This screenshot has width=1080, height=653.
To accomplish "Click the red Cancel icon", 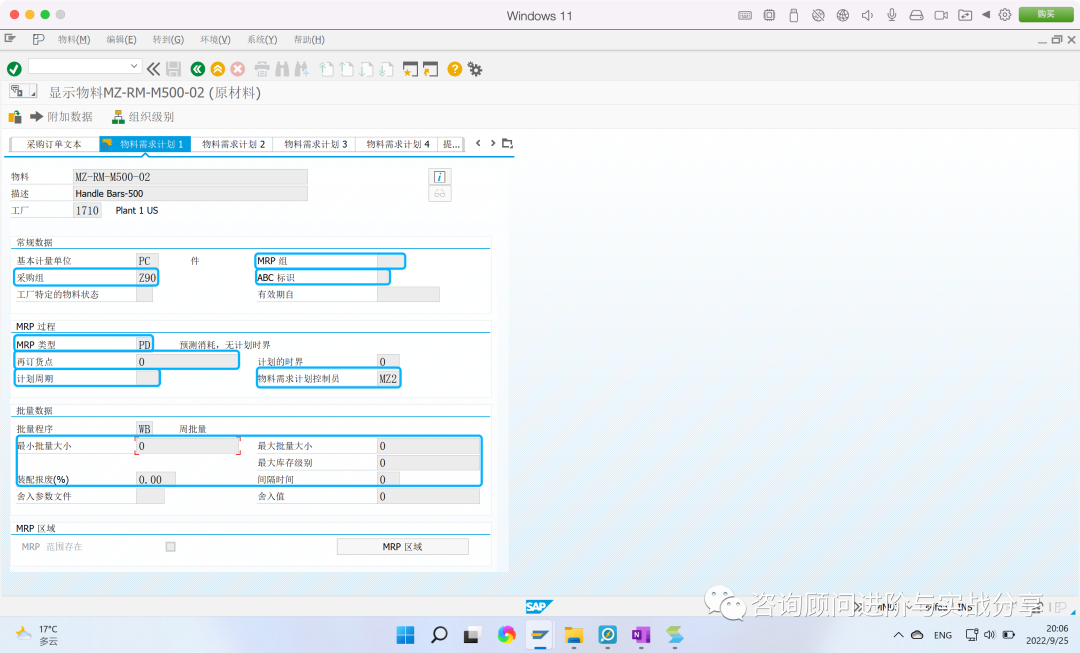I will 236,69.
